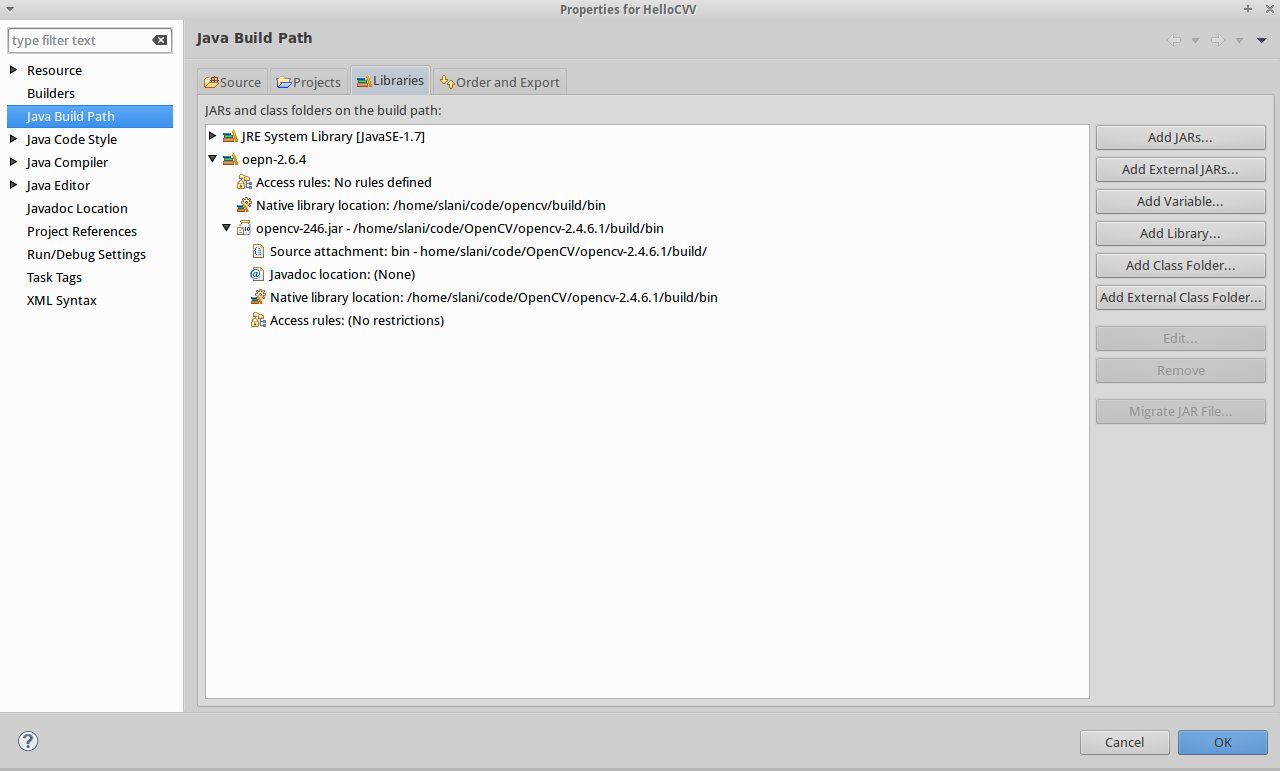Expand the Java Editor category

point(13,185)
